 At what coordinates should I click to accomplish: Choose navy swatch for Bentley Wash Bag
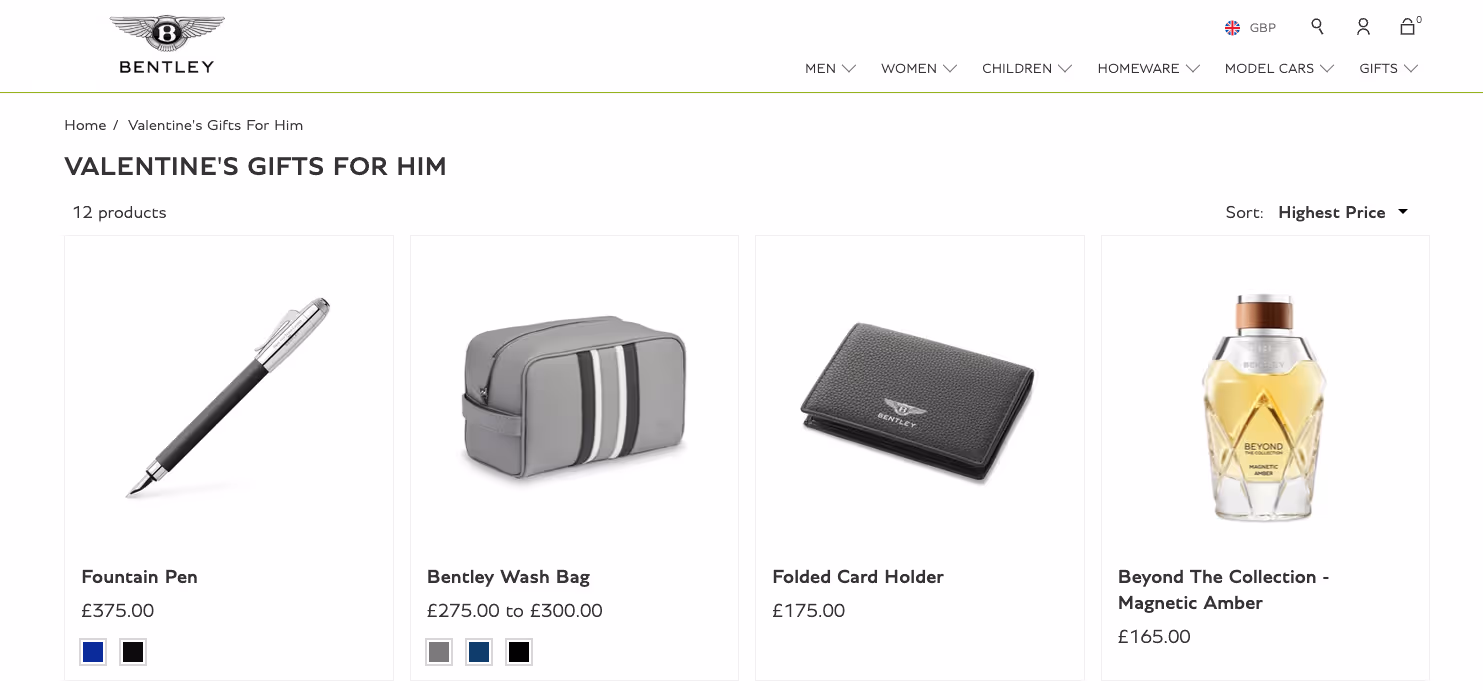[479, 652]
